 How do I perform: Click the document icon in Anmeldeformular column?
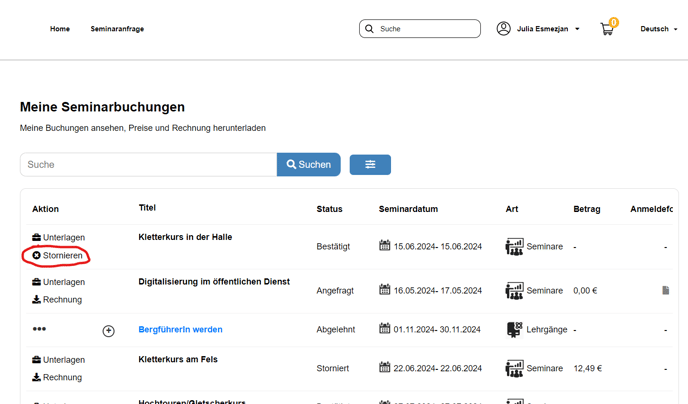[666, 290]
